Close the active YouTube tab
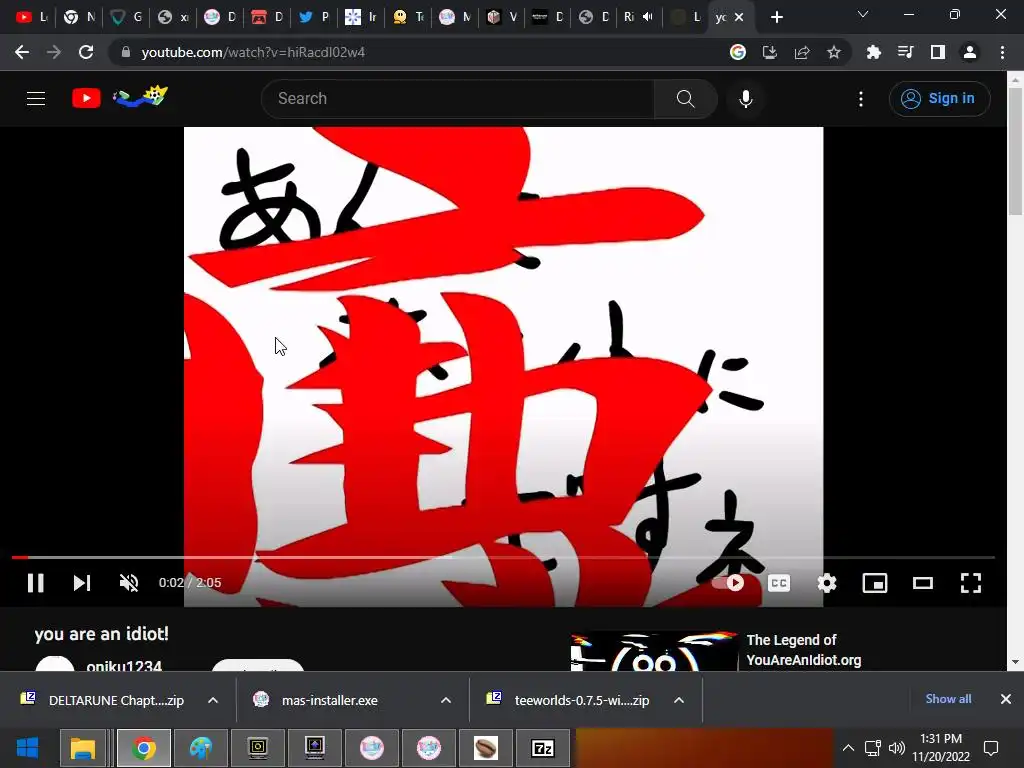 739,18
